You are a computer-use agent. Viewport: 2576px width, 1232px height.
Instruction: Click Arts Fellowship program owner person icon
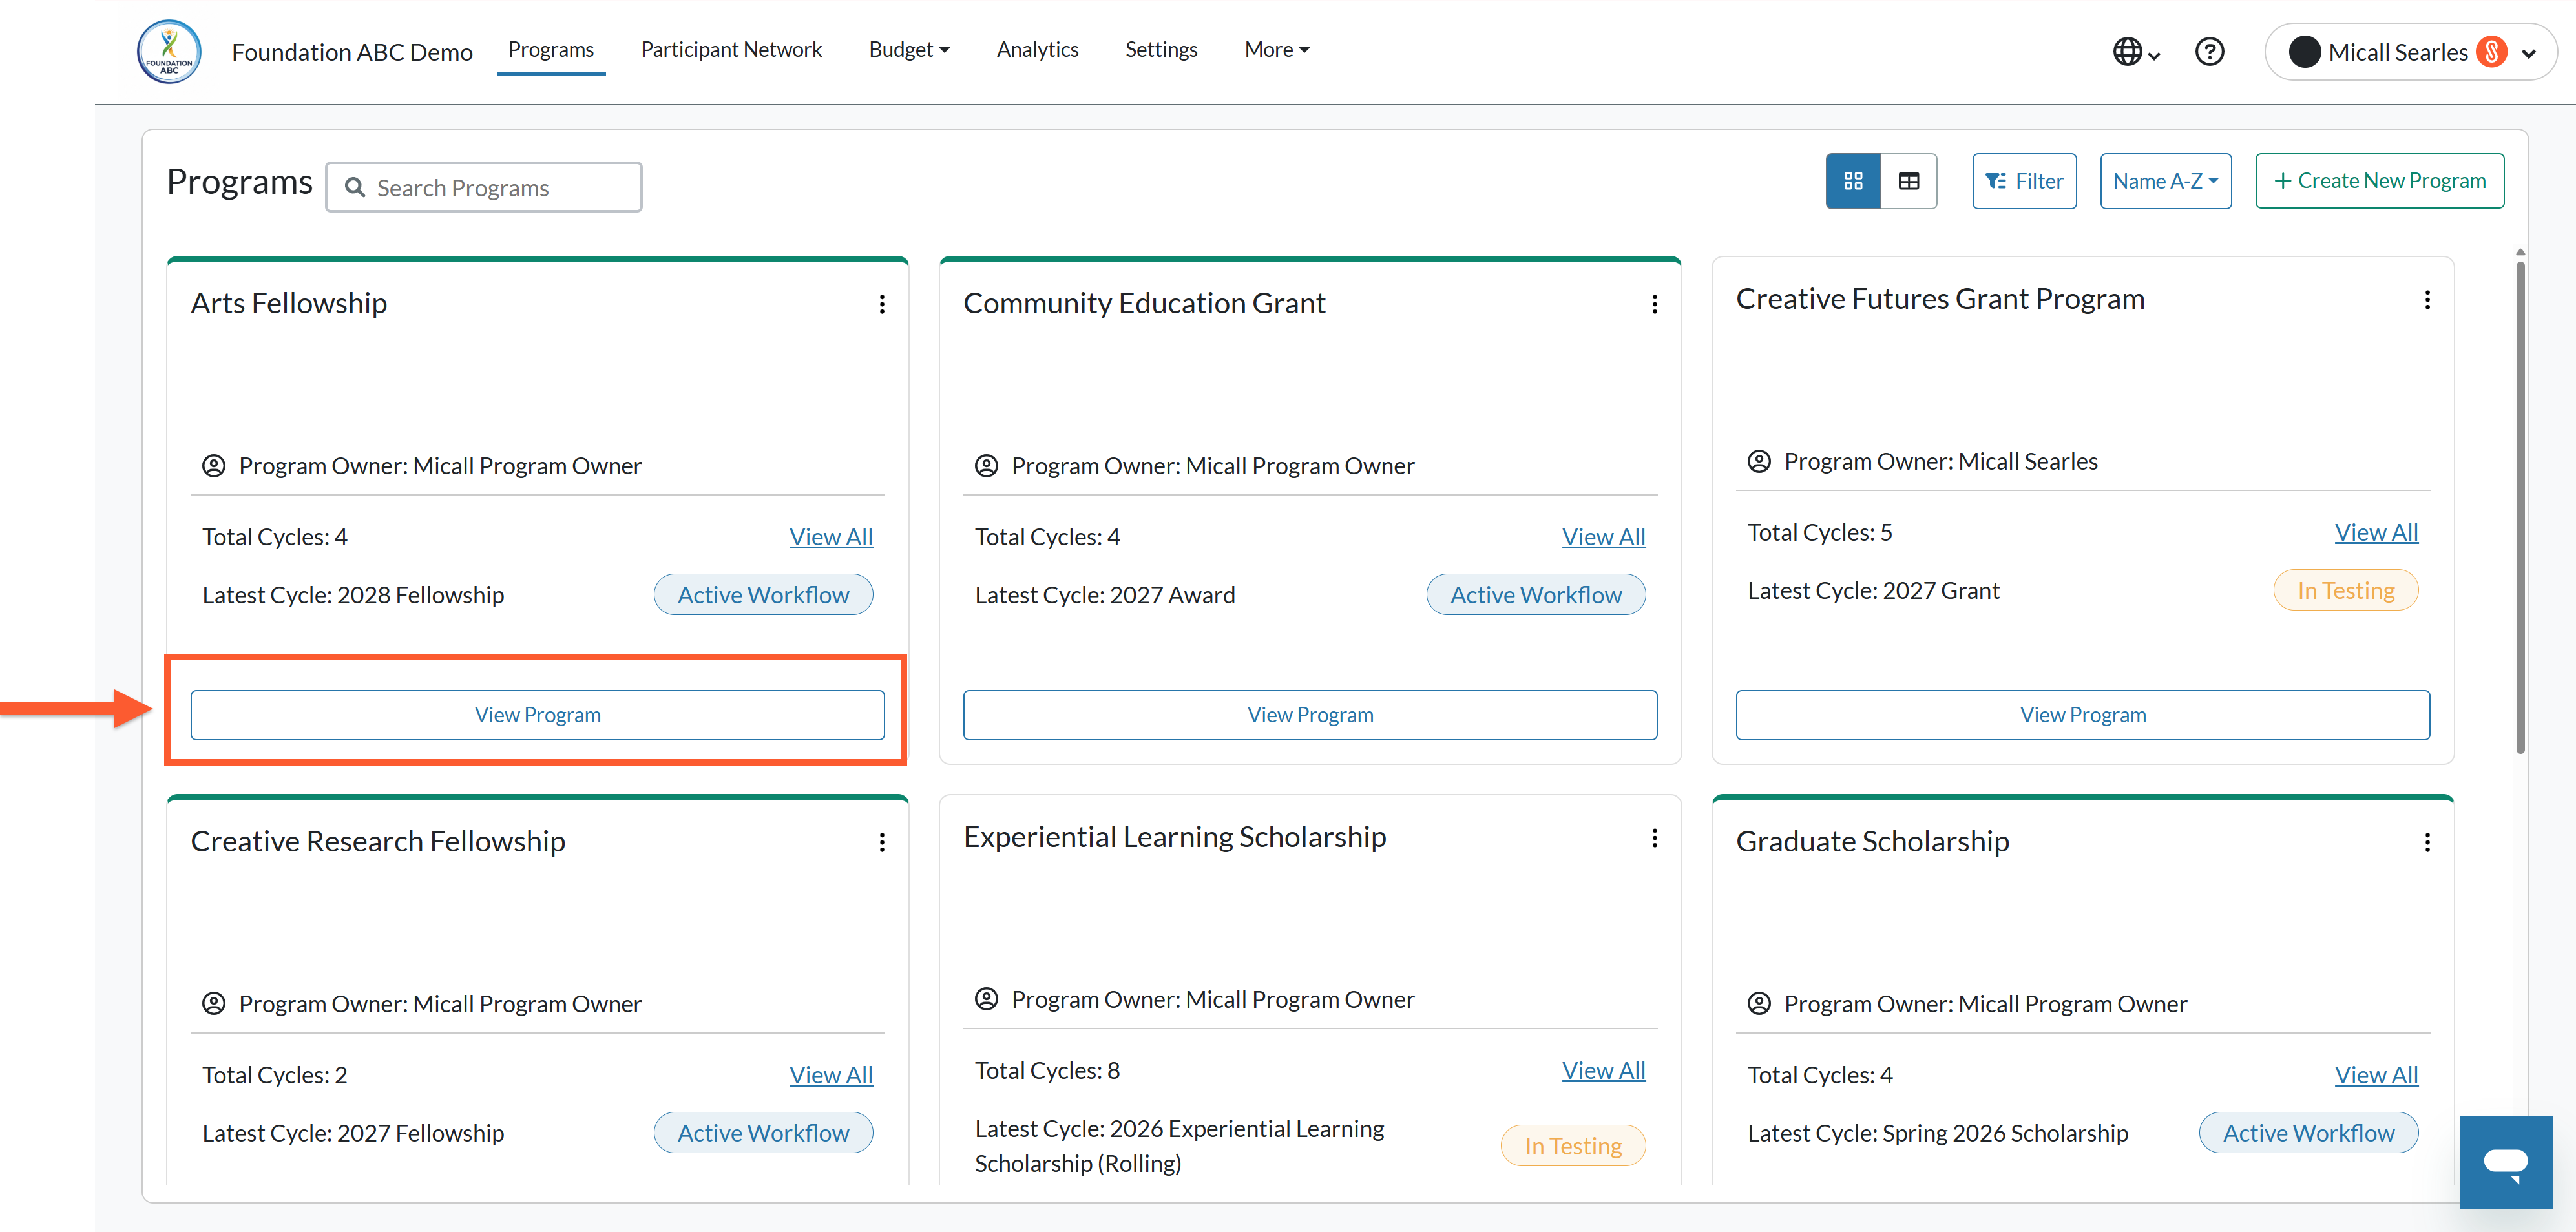[214, 466]
